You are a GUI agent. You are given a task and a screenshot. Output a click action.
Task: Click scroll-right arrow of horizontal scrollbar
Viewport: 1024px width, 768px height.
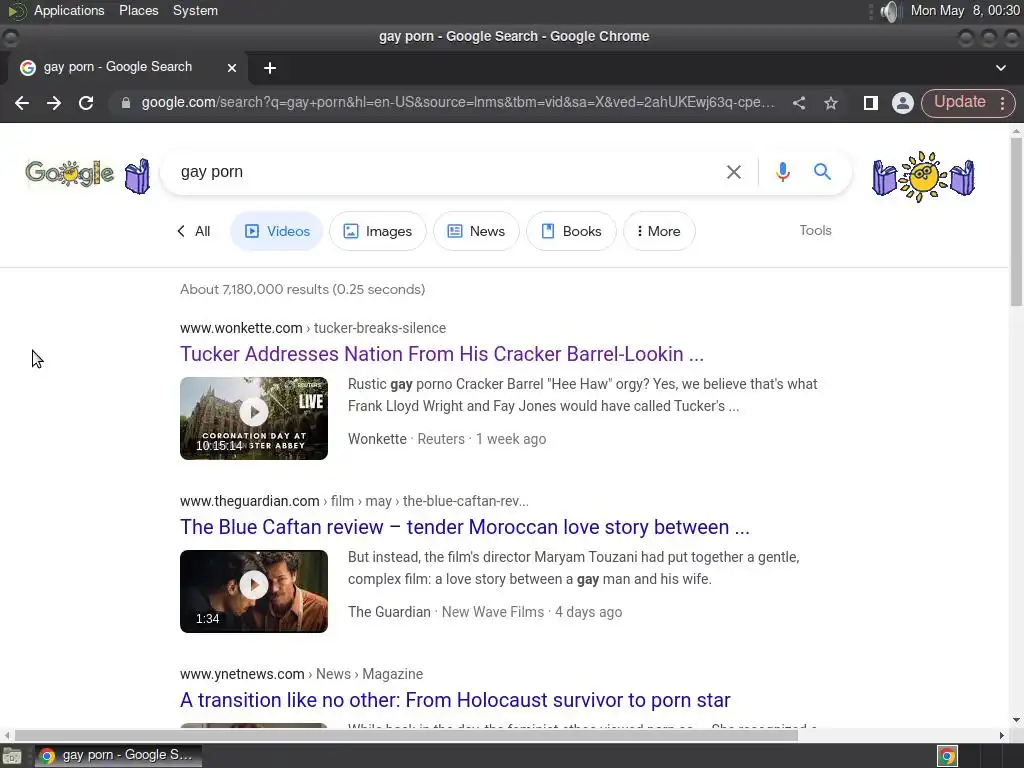[x=1002, y=735]
